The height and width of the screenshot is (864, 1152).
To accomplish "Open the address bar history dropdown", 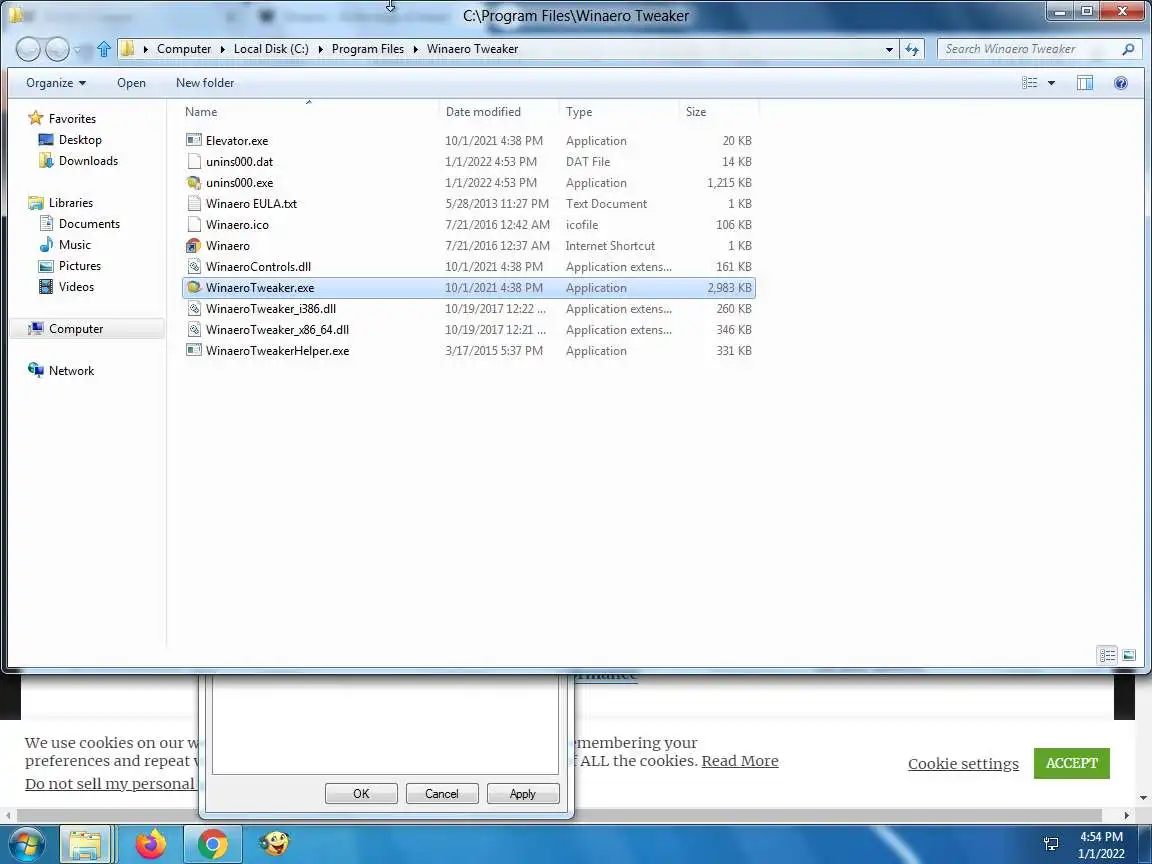I will click(x=889, y=49).
